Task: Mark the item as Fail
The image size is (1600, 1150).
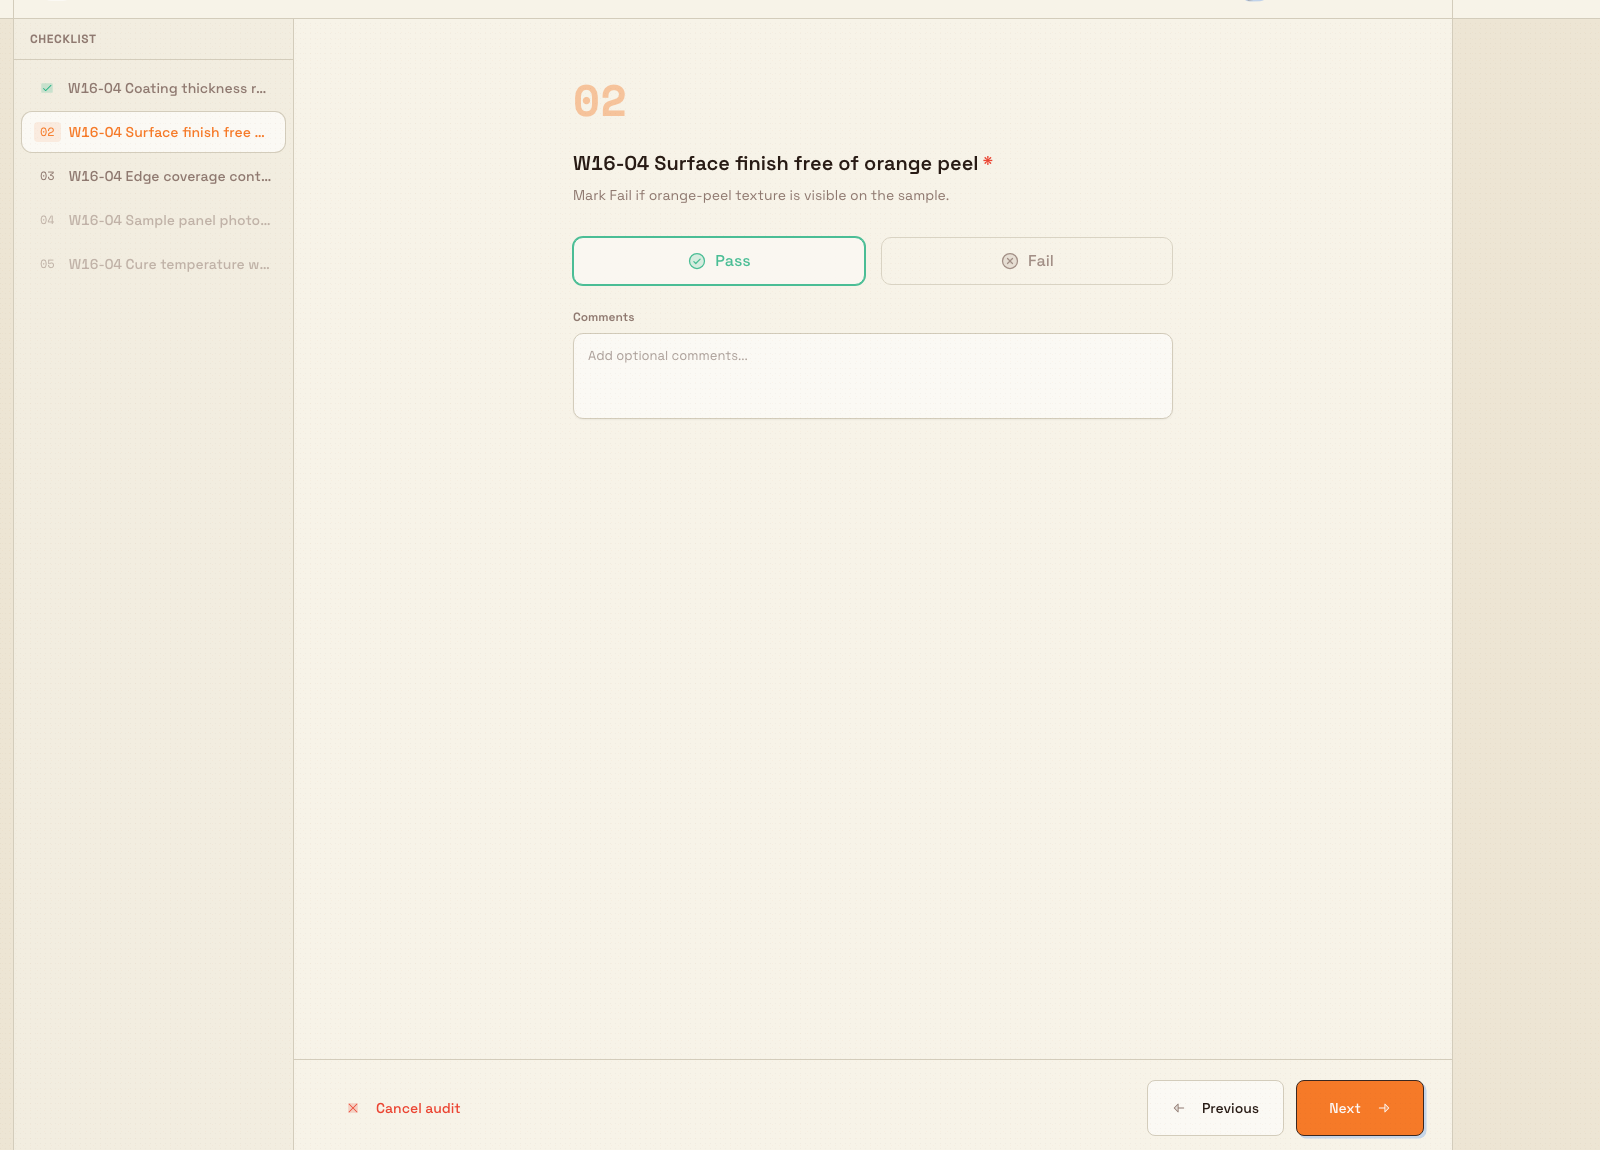Action: [1026, 261]
